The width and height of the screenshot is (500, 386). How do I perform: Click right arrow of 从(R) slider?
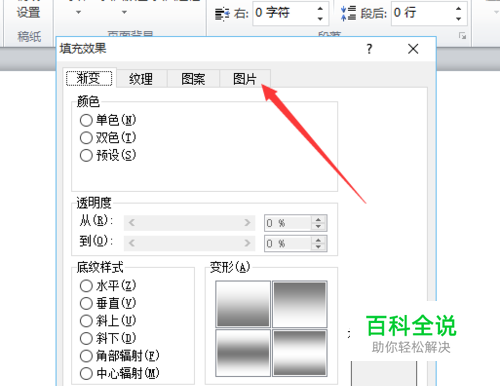[247, 223]
